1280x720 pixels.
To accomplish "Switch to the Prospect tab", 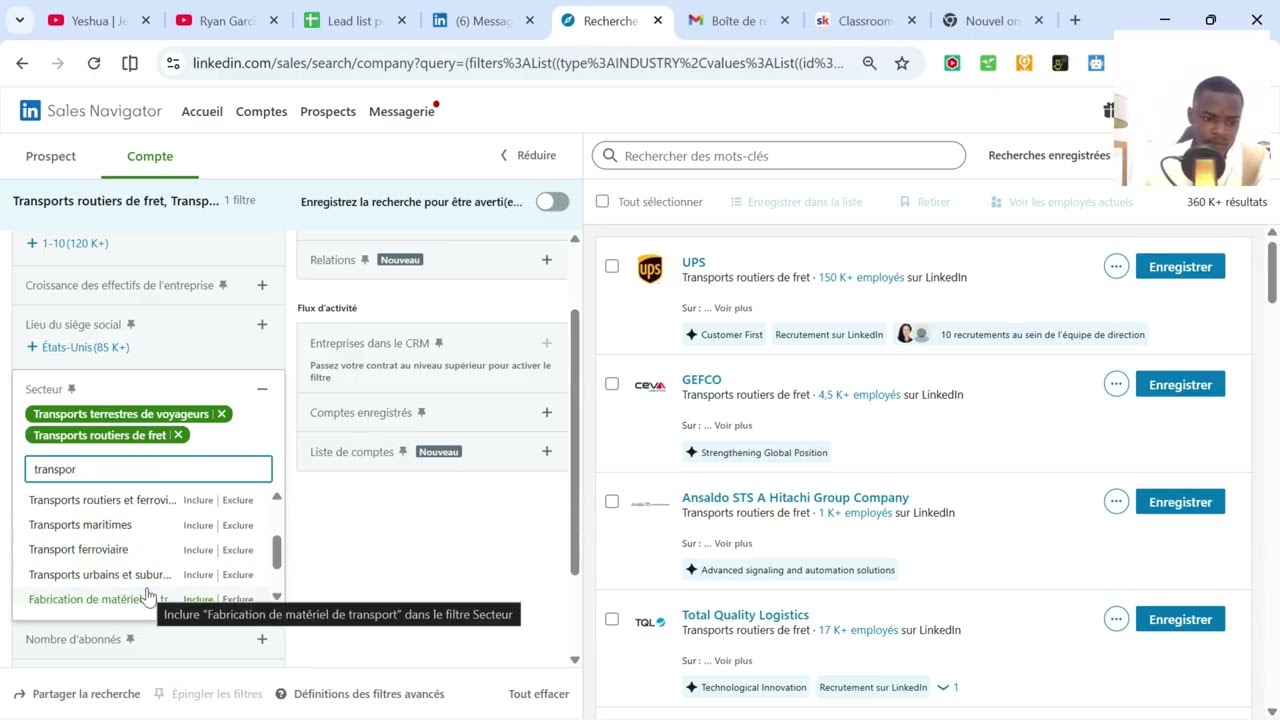I will click(51, 156).
